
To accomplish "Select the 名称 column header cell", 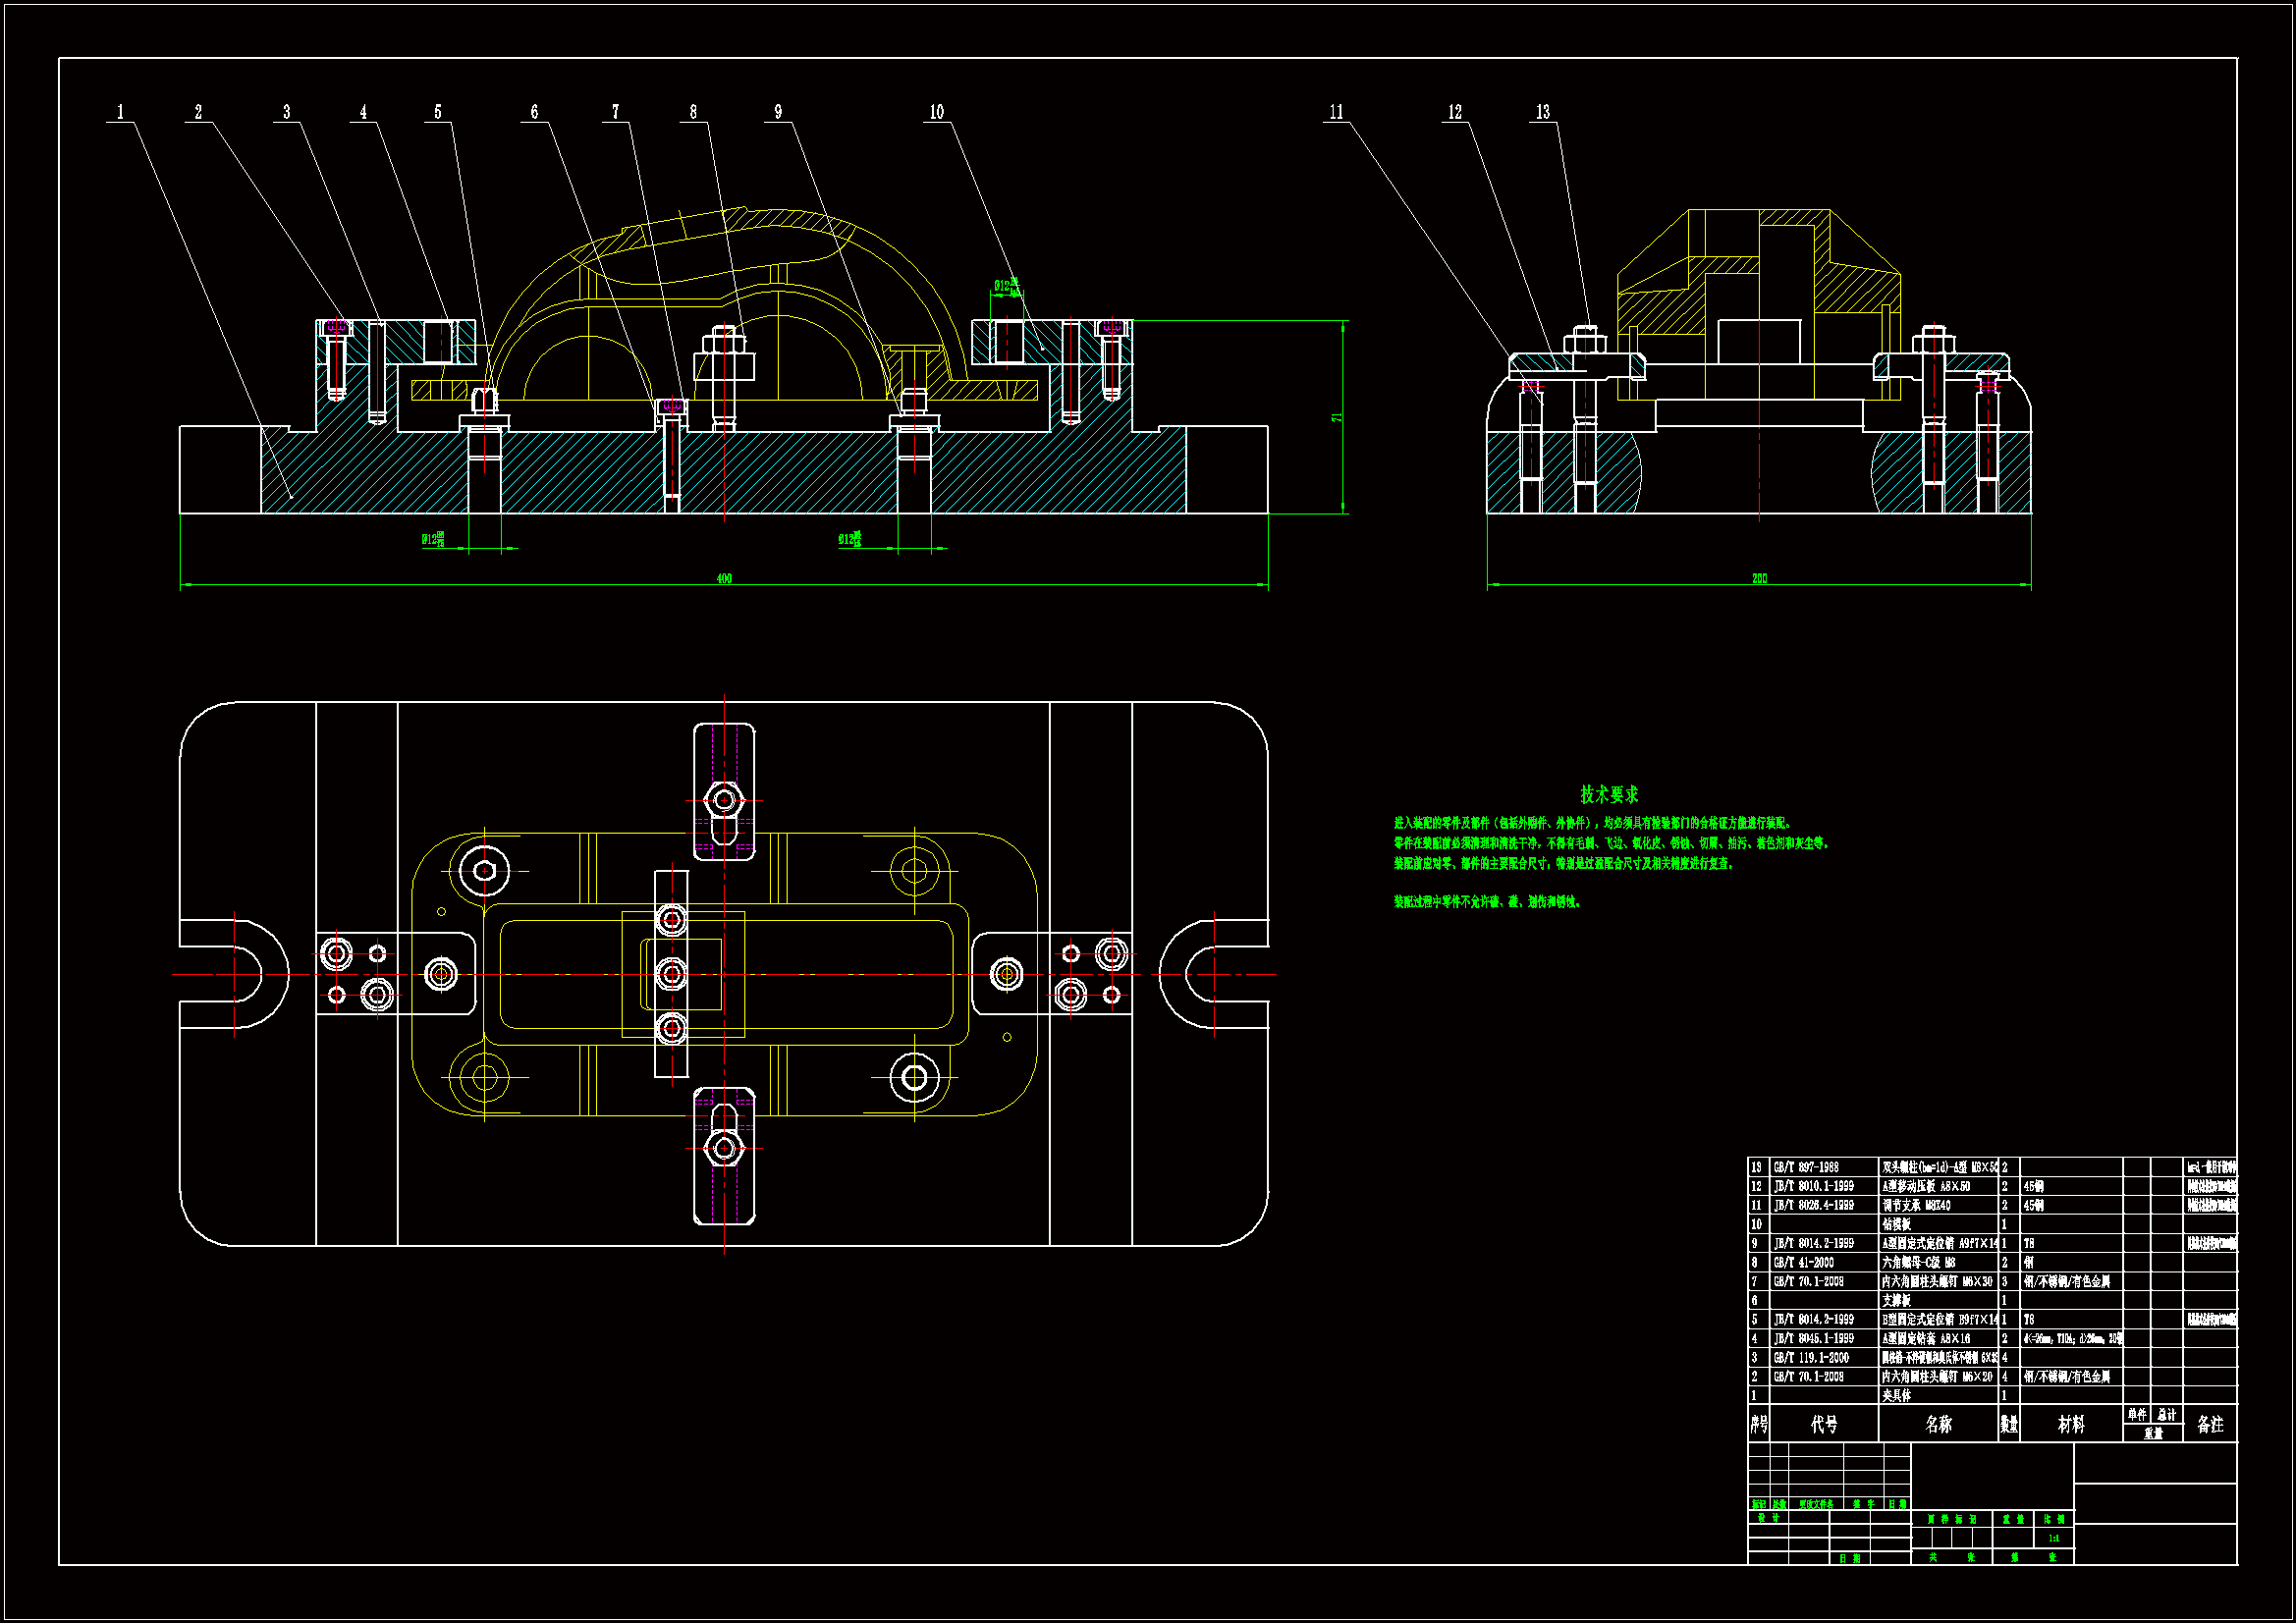I will tap(1938, 1424).
